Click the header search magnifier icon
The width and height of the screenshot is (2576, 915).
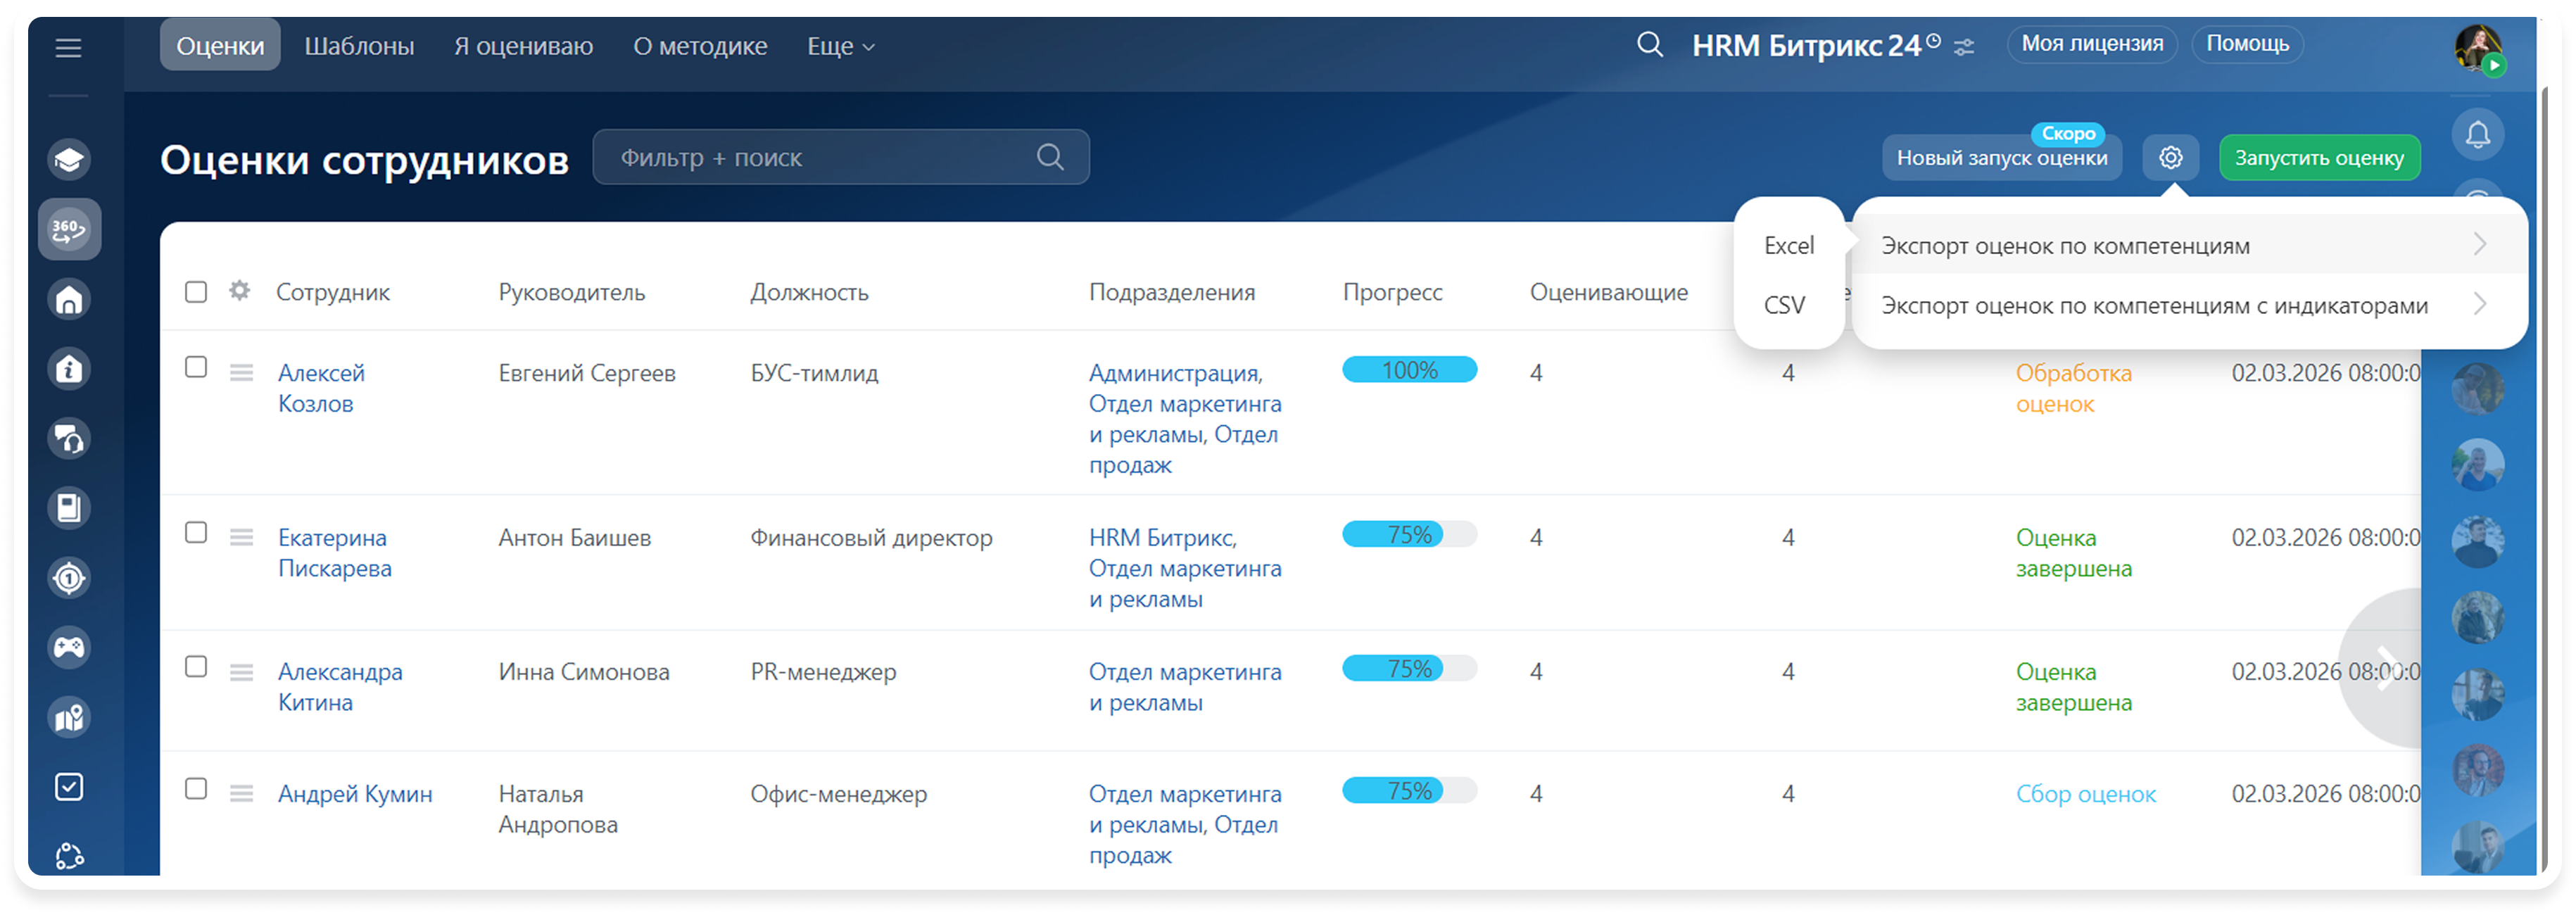click(x=1649, y=45)
